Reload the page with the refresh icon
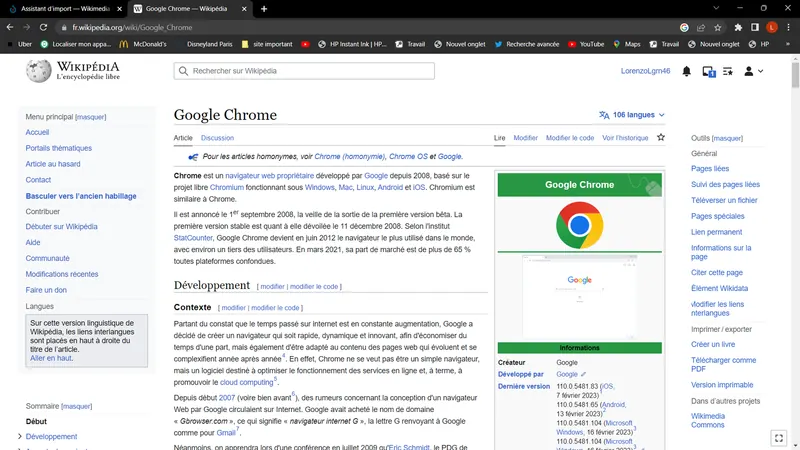The height and width of the screenshot is (450, 800). (43, 28)
